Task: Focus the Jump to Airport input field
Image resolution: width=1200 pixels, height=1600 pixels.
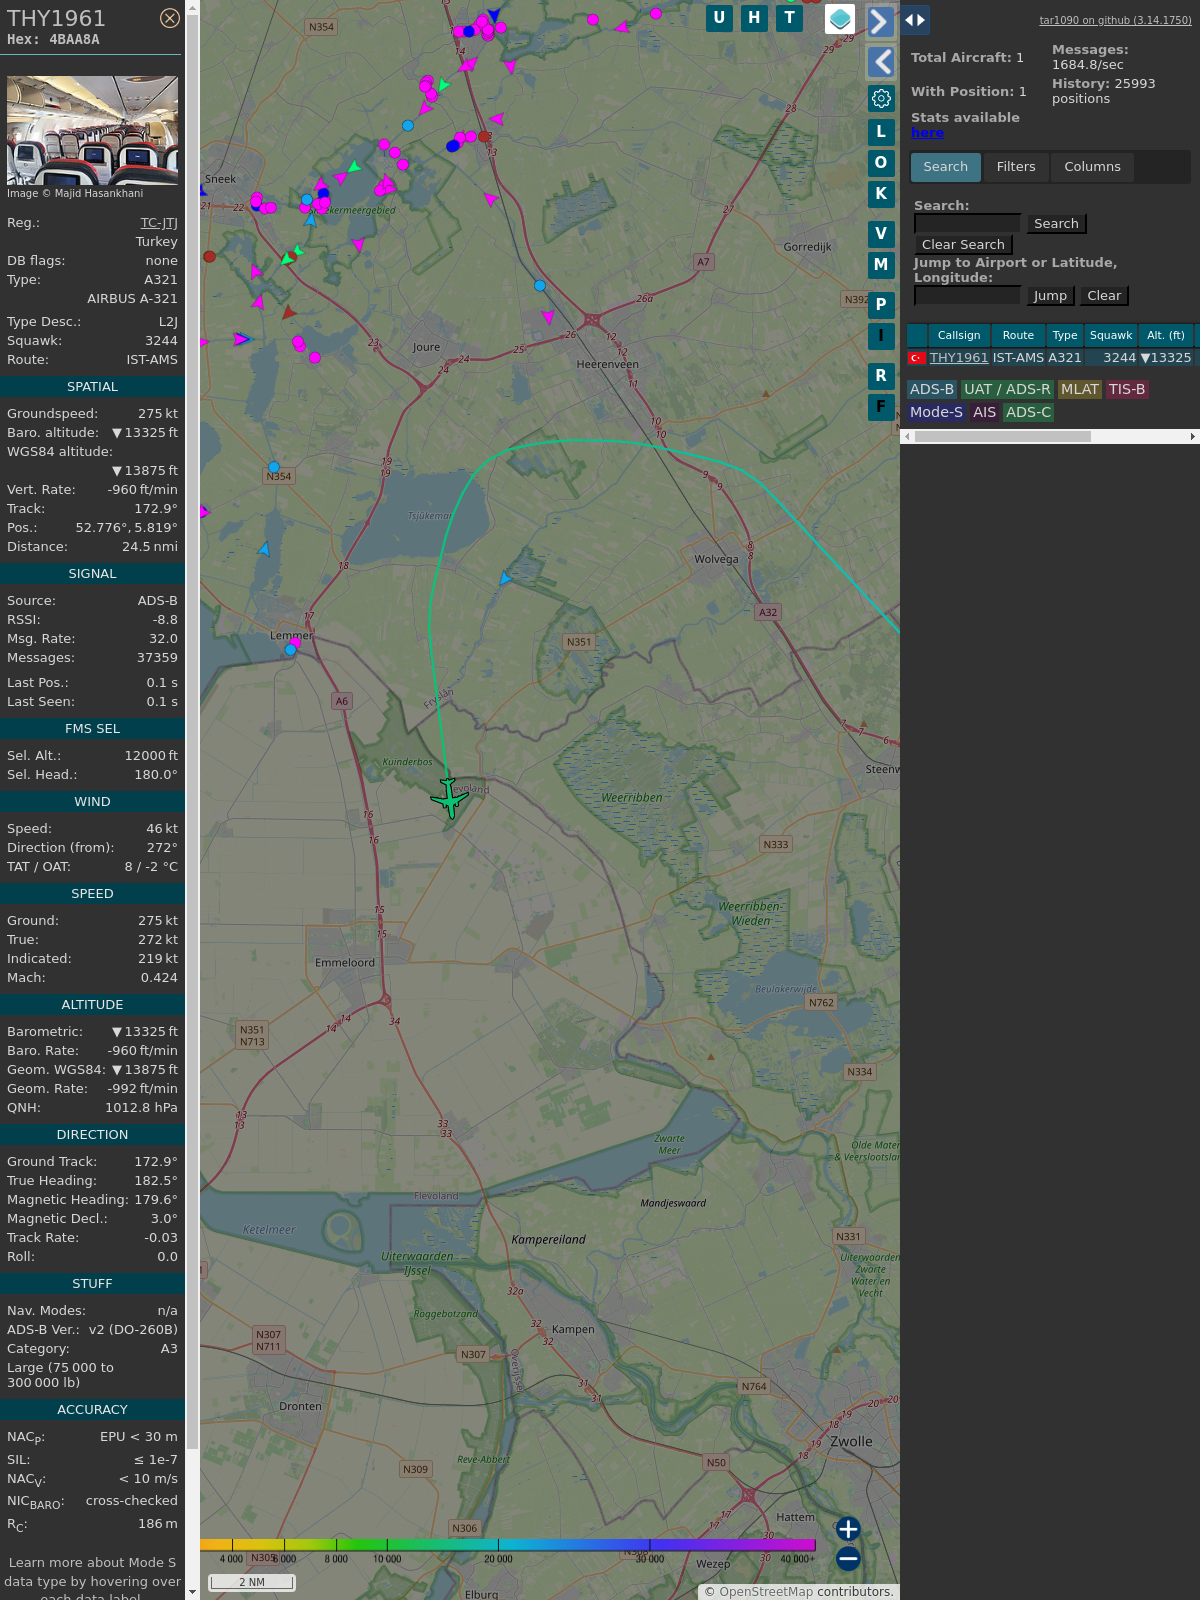Action: pyautogui.click(x=967, y=296)
